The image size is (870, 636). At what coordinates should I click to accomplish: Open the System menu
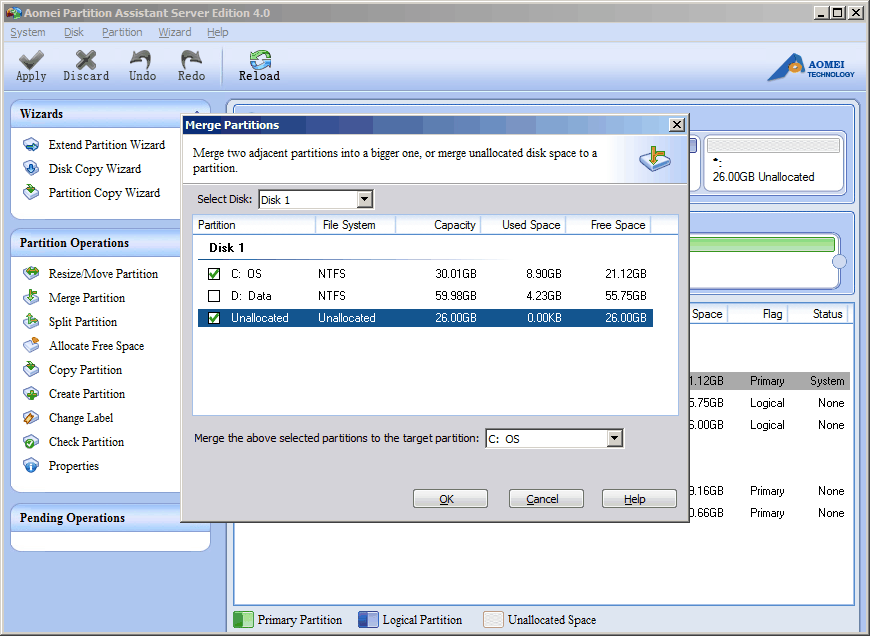pyautogui.click(x=28, y=32)
